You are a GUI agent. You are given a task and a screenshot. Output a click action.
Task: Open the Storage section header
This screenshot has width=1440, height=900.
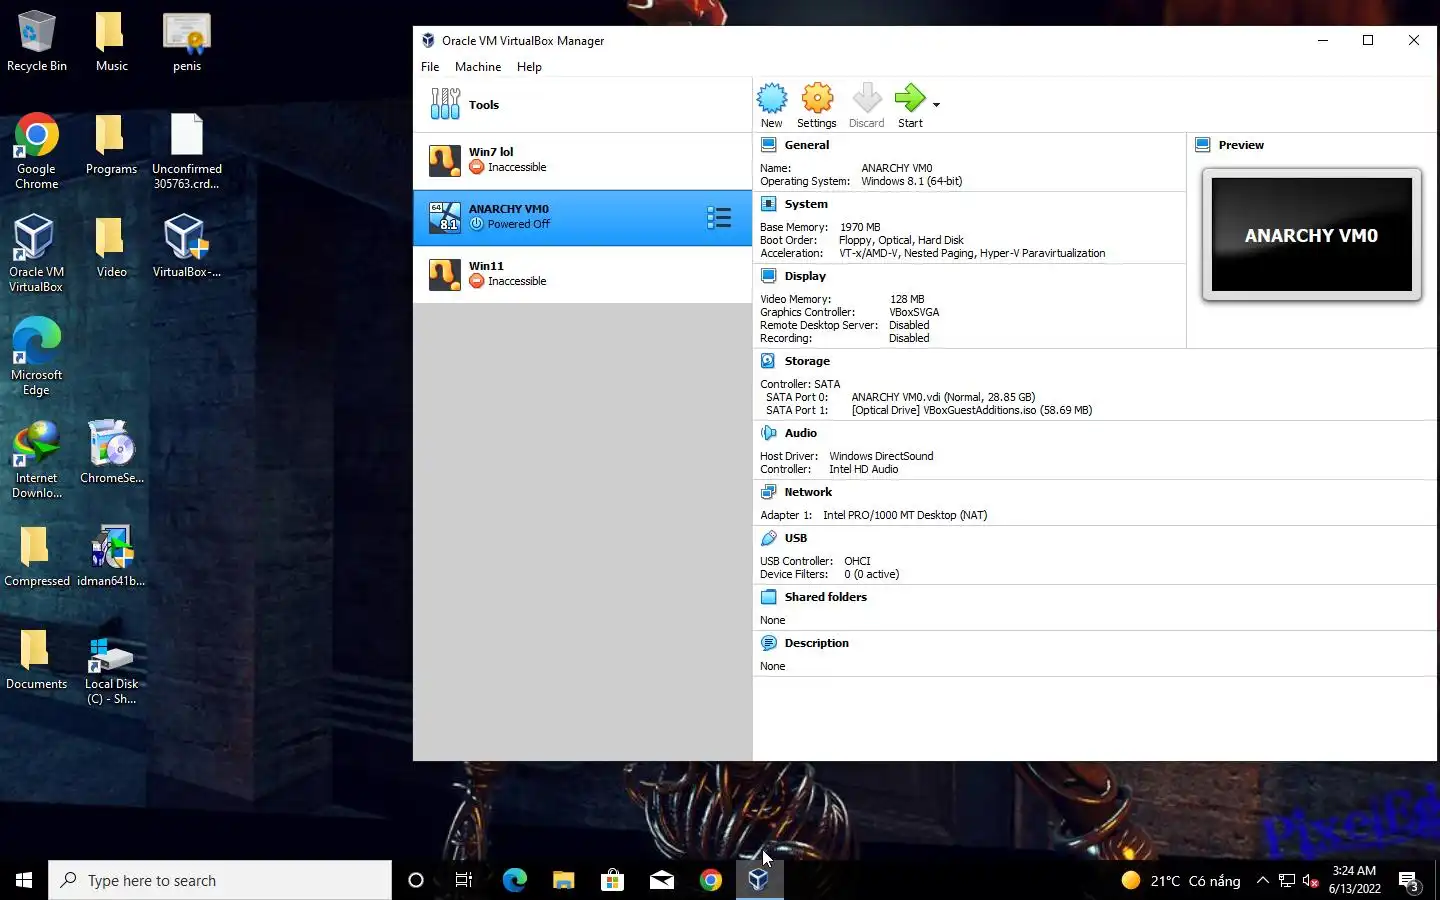click(807, 361)
